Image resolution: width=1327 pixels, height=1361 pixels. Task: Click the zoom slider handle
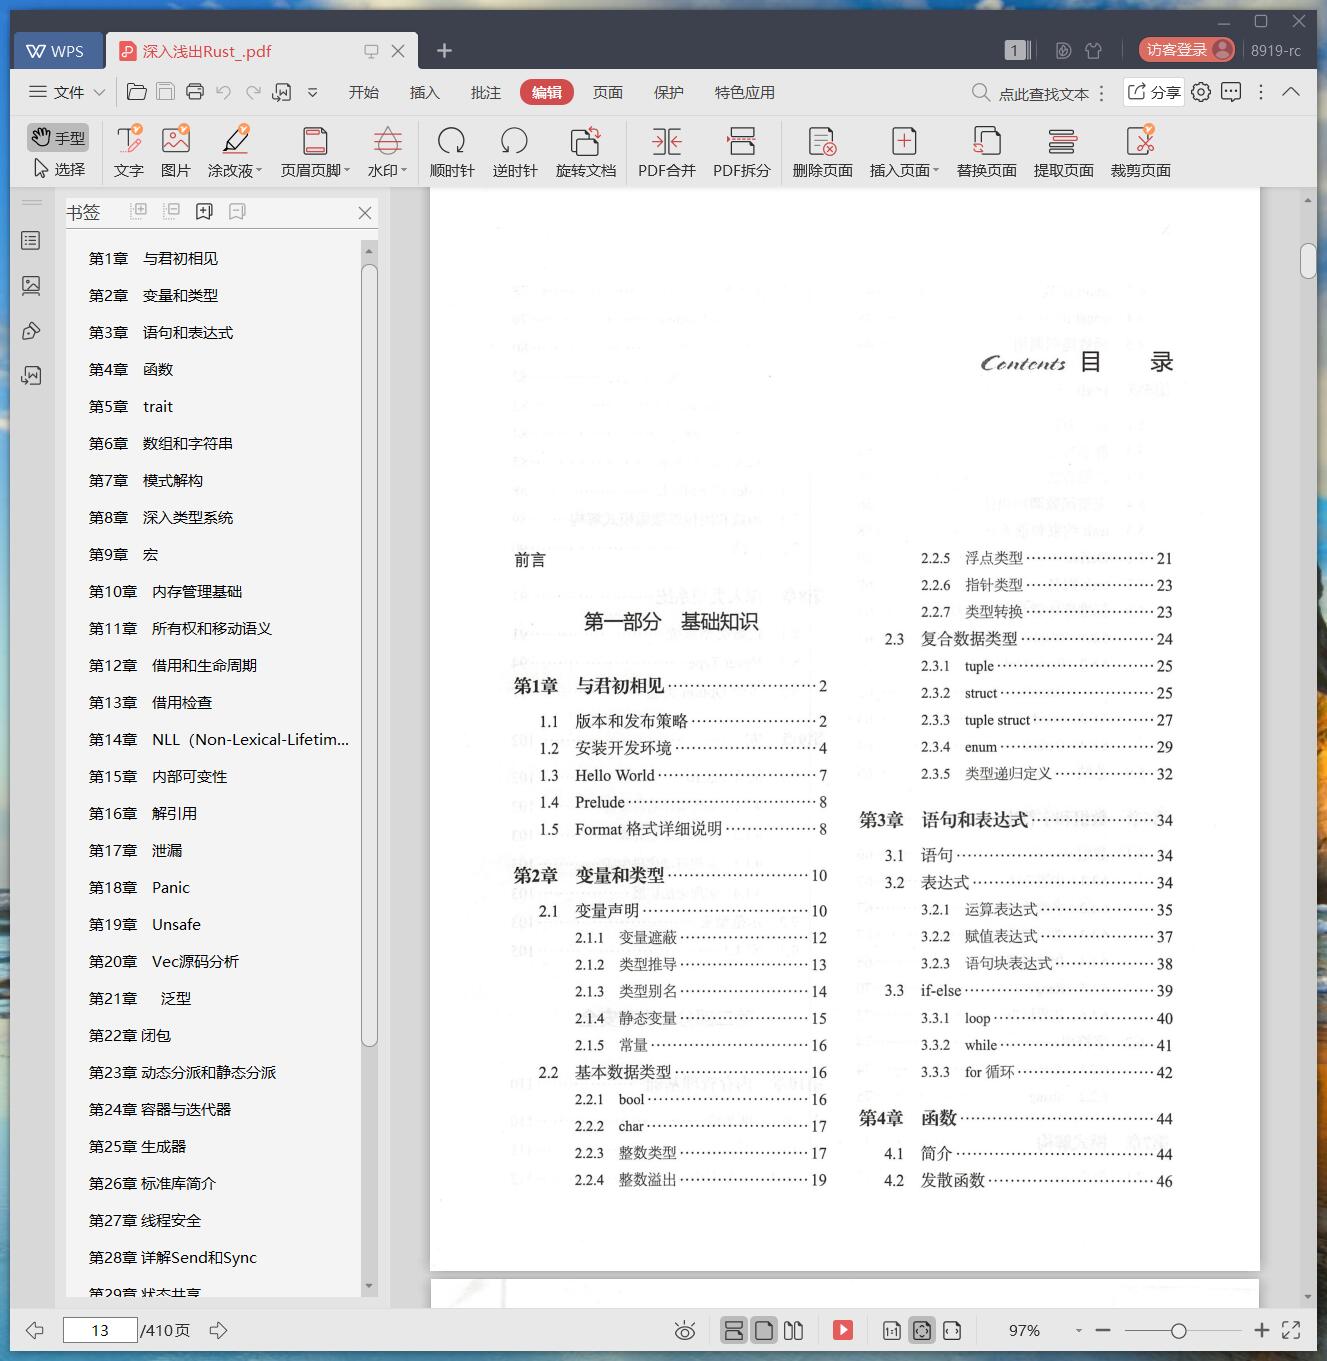click(1179, 1330)
